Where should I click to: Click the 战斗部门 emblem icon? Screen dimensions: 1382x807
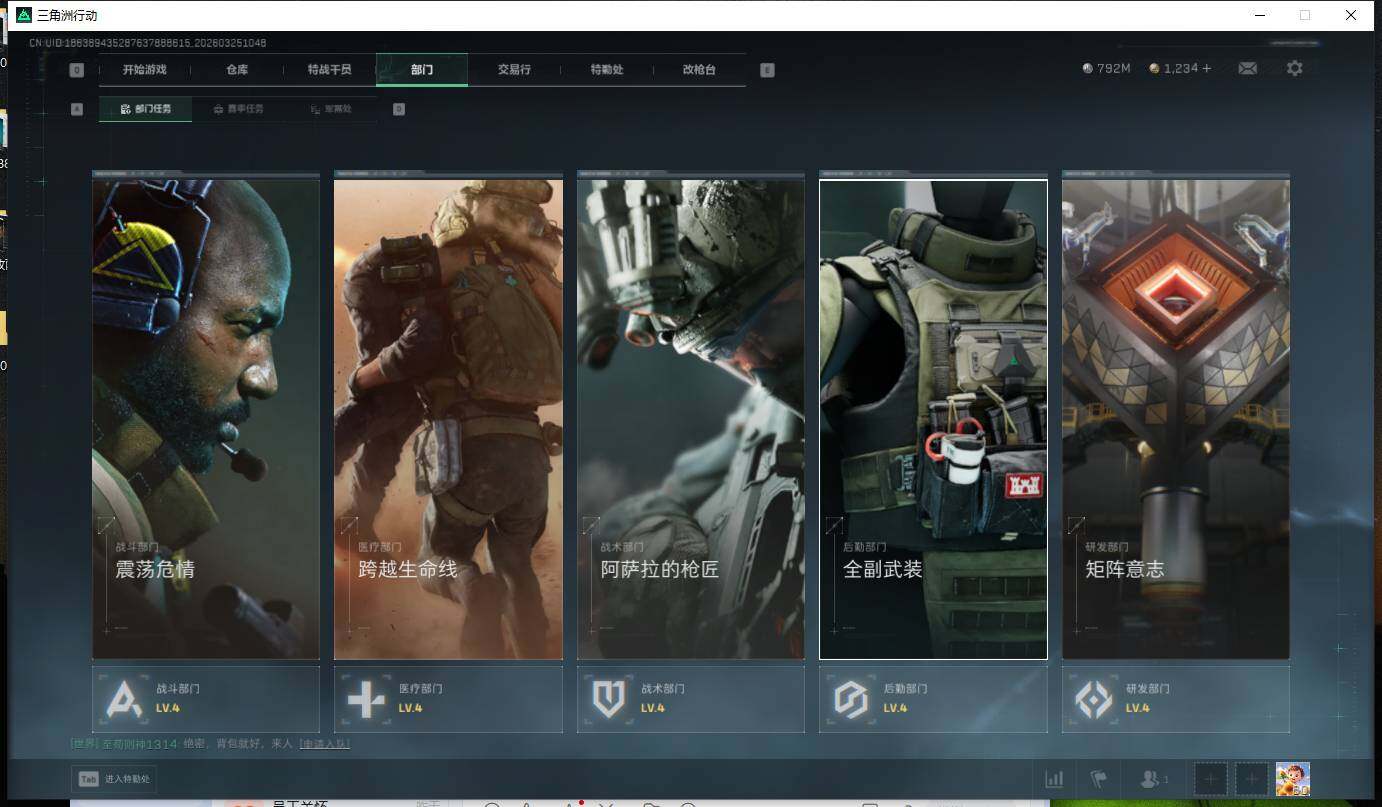[x=125, y=699]
